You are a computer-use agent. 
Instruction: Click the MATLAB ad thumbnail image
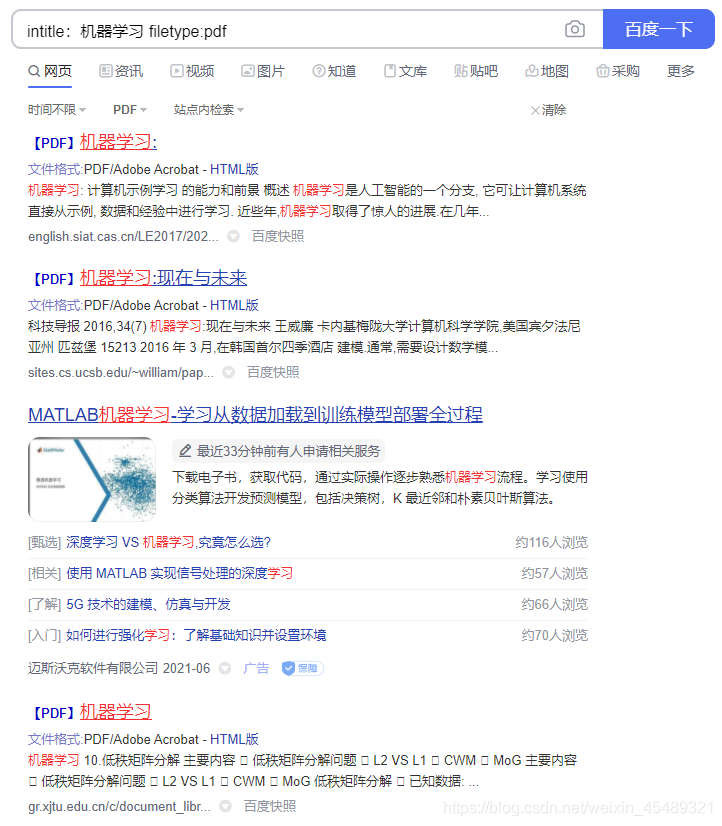tap(92, 479)
